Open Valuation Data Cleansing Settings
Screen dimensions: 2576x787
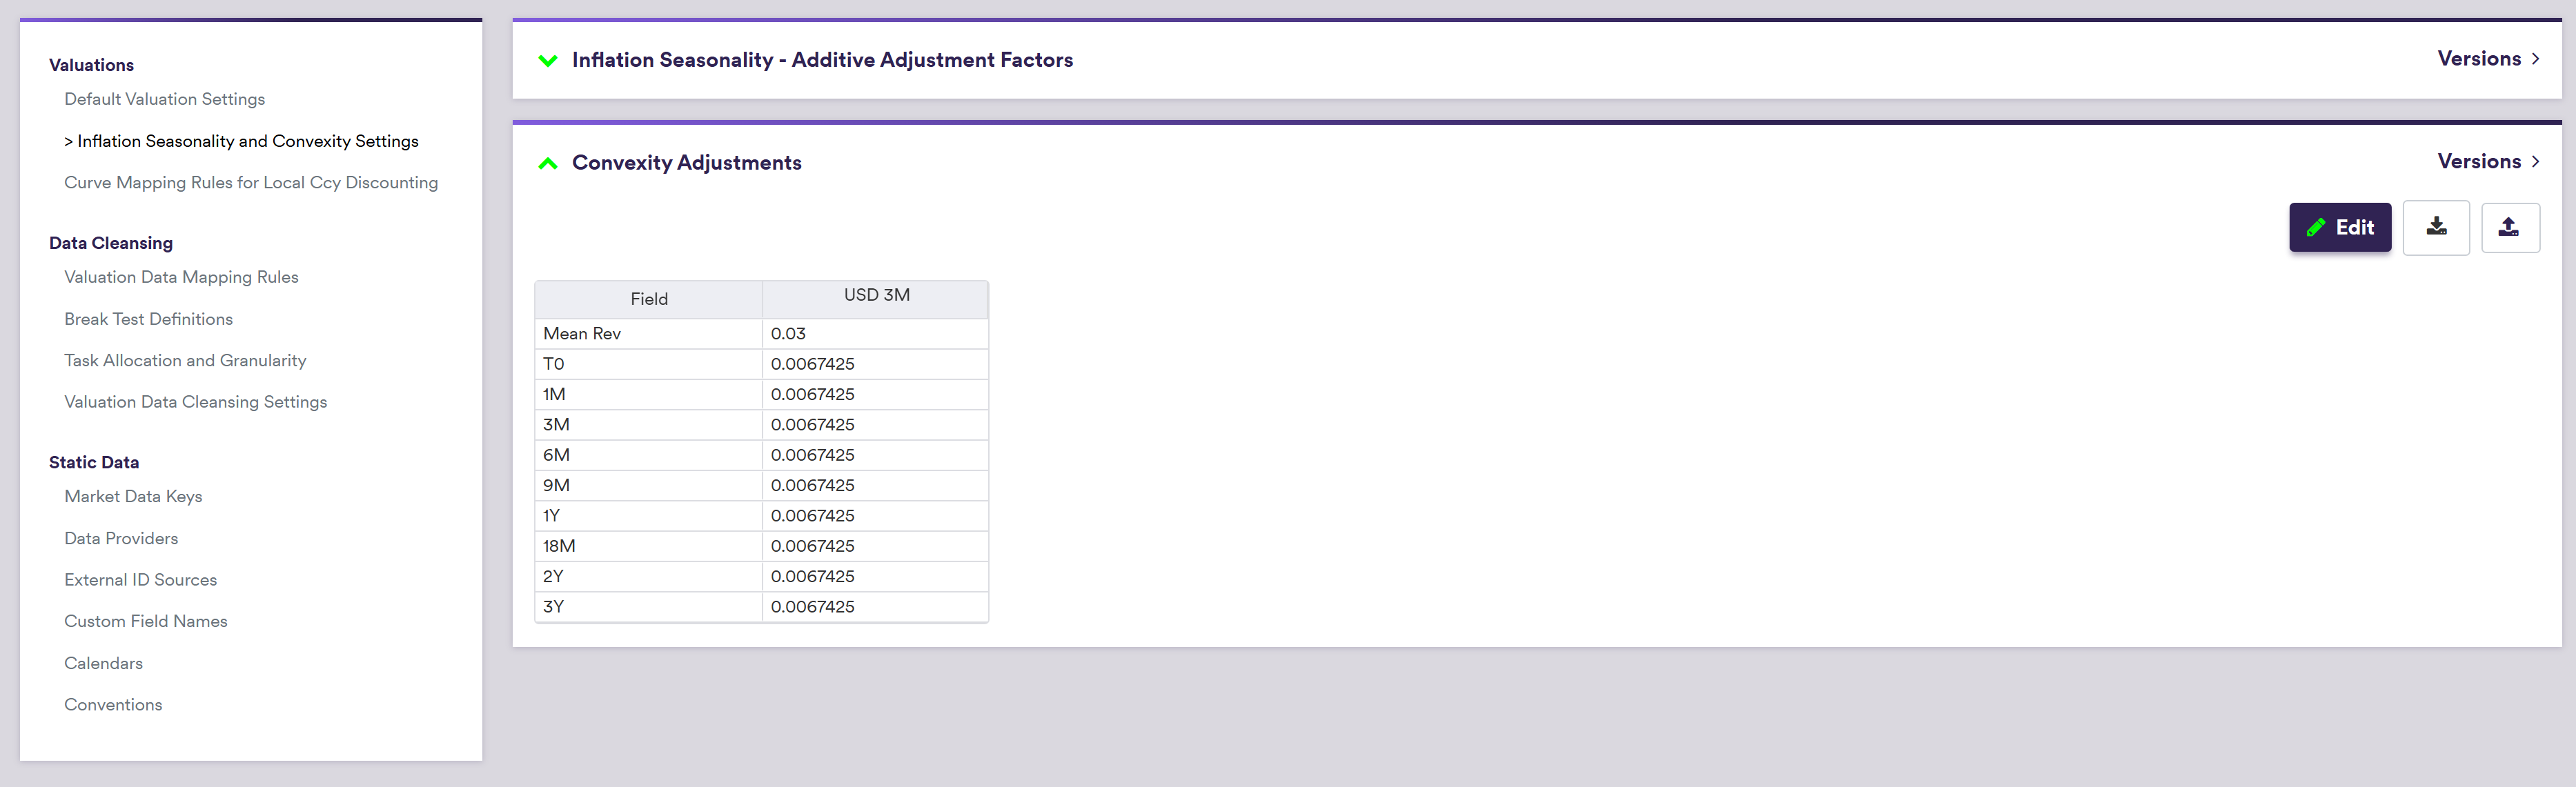click(195, 402)
